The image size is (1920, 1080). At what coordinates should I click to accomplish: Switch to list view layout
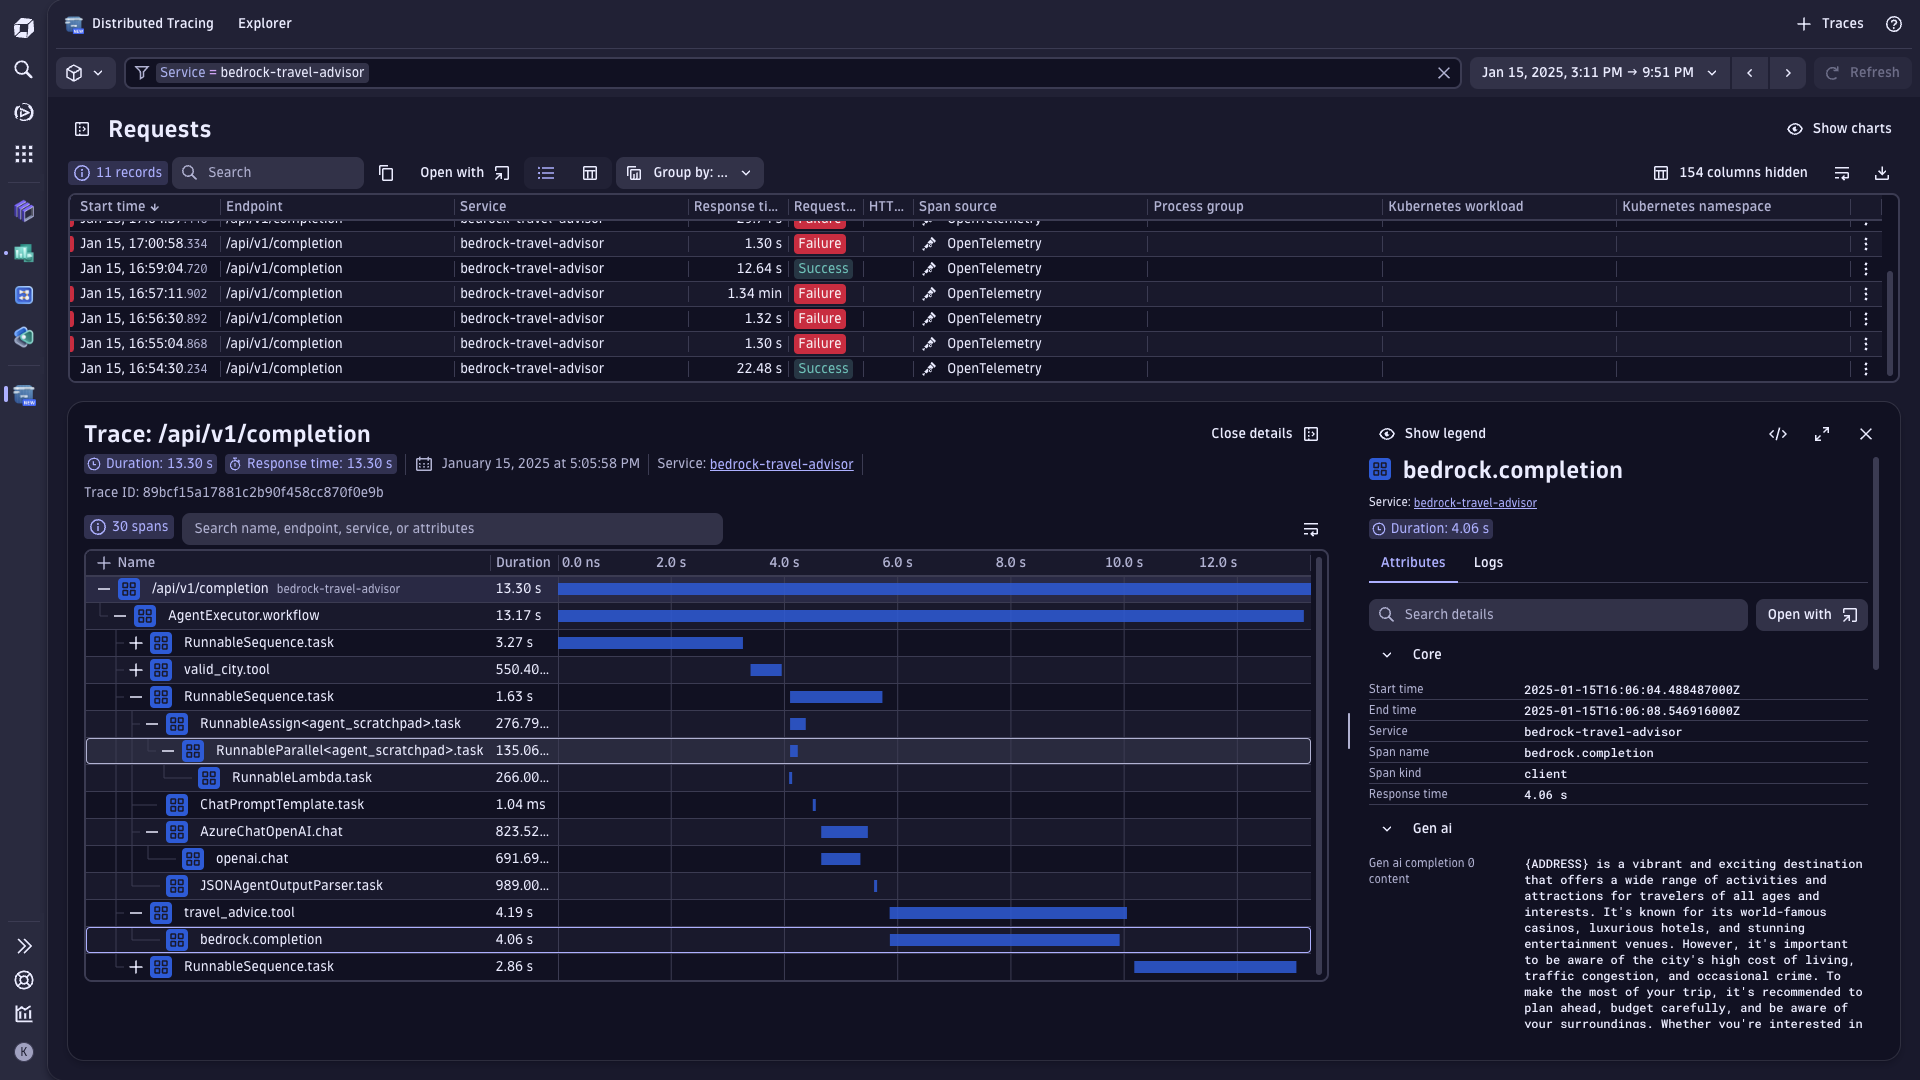pyautogui.click(x=545, y=172)
